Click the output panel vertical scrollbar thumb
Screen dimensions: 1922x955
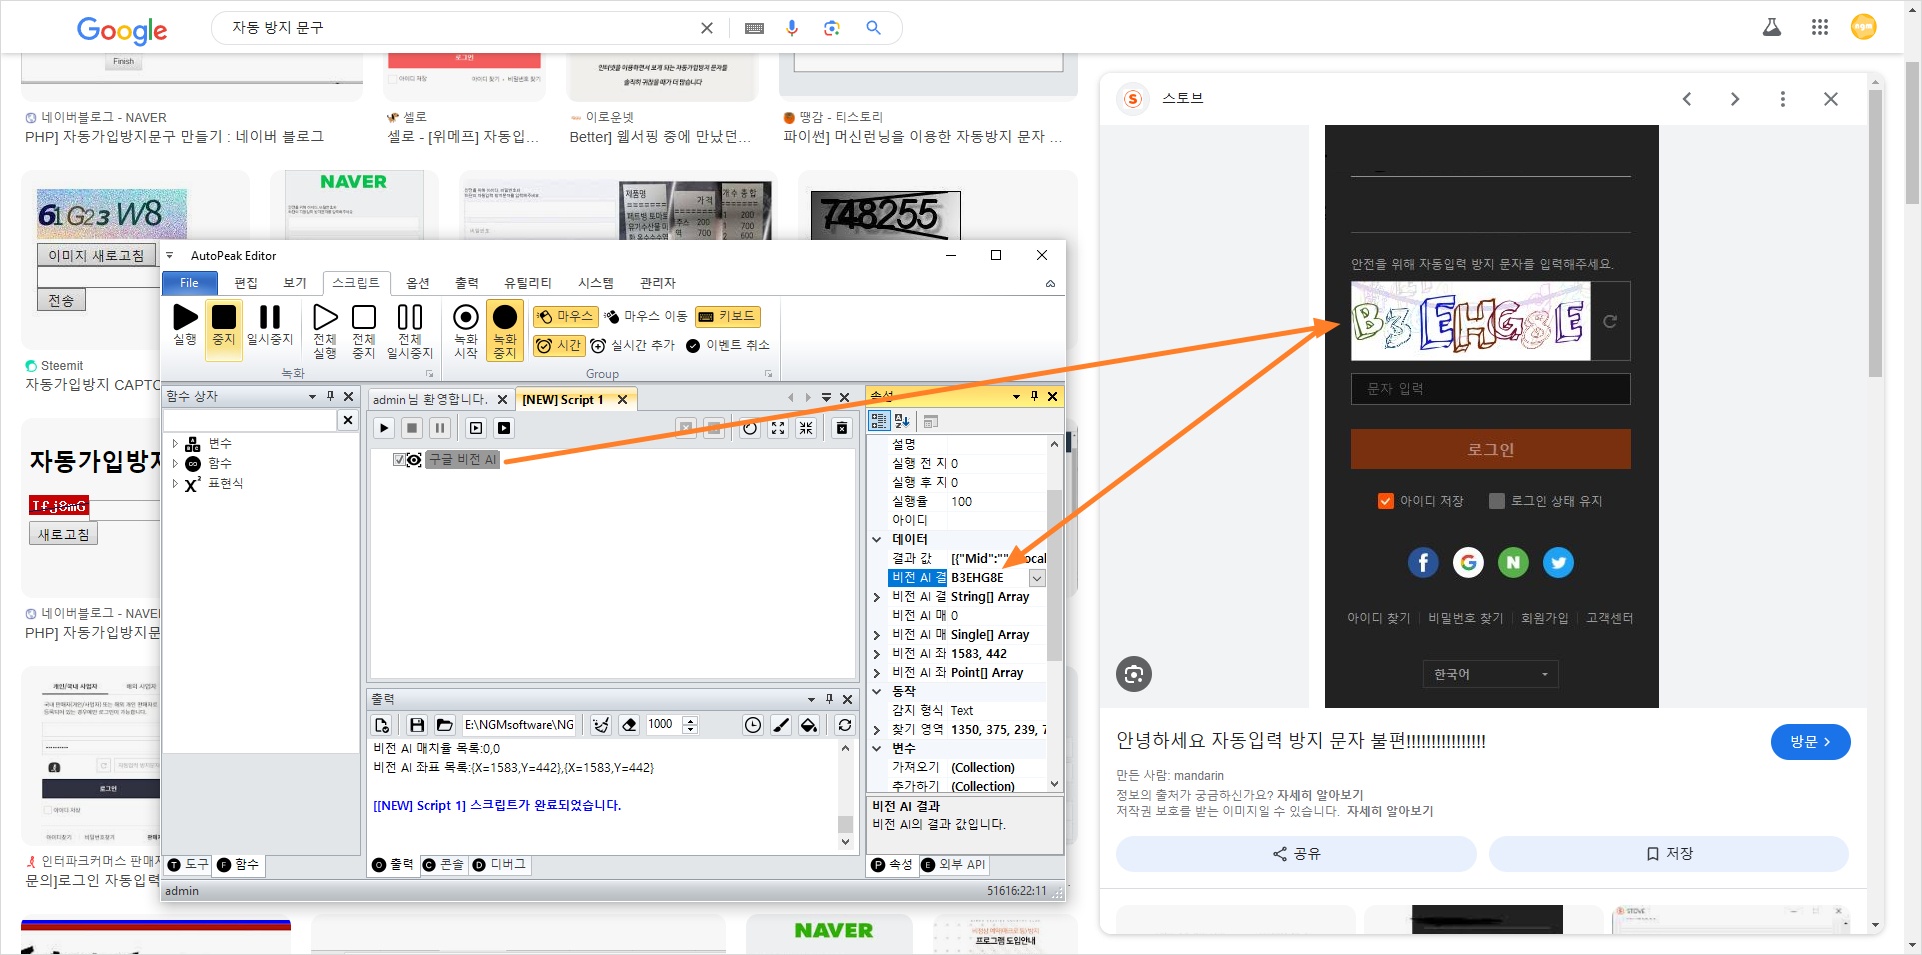pos(845,824)
